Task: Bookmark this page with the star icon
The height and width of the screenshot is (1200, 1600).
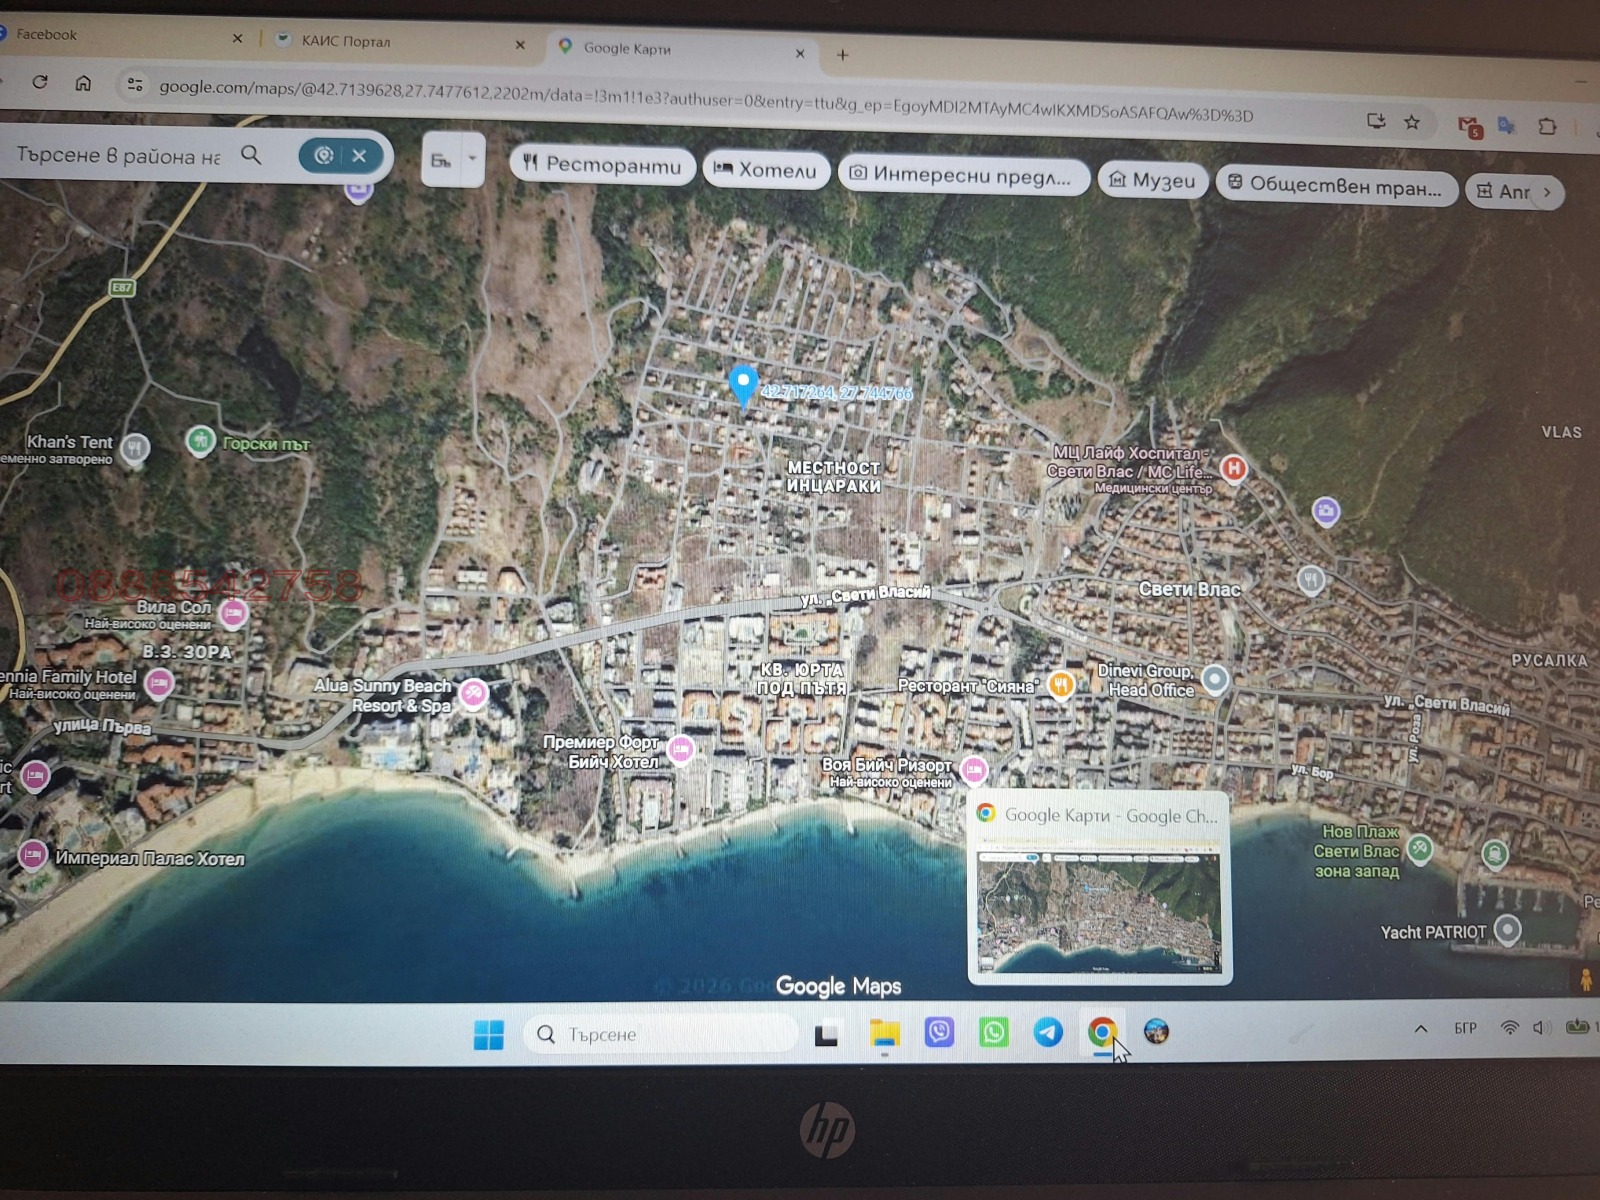Action: click(1411, 122)
